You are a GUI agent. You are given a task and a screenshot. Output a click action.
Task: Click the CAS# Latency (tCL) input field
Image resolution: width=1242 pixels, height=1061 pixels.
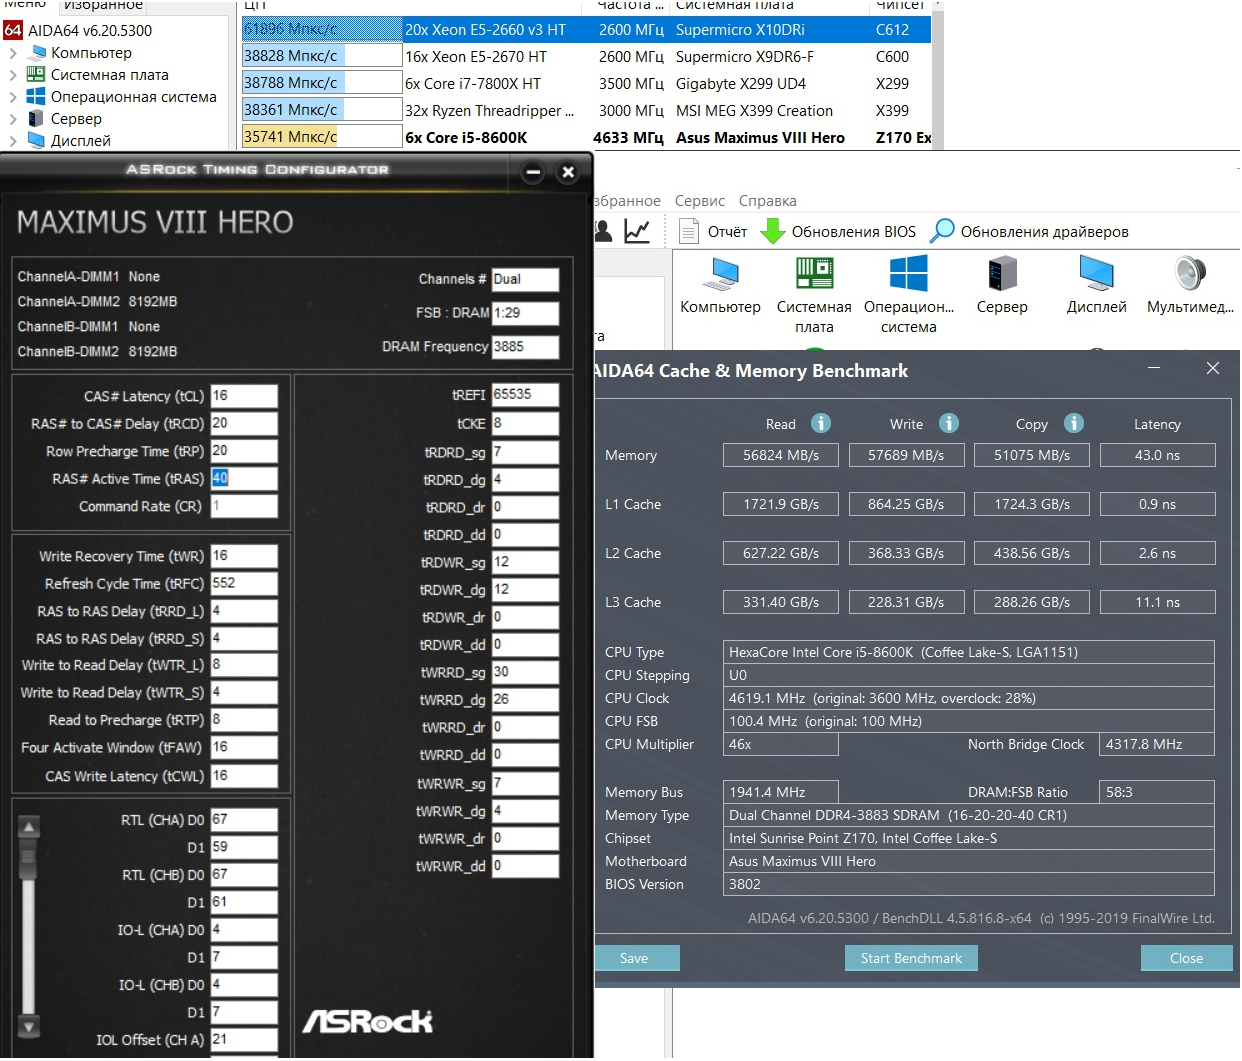coord(244,396)
